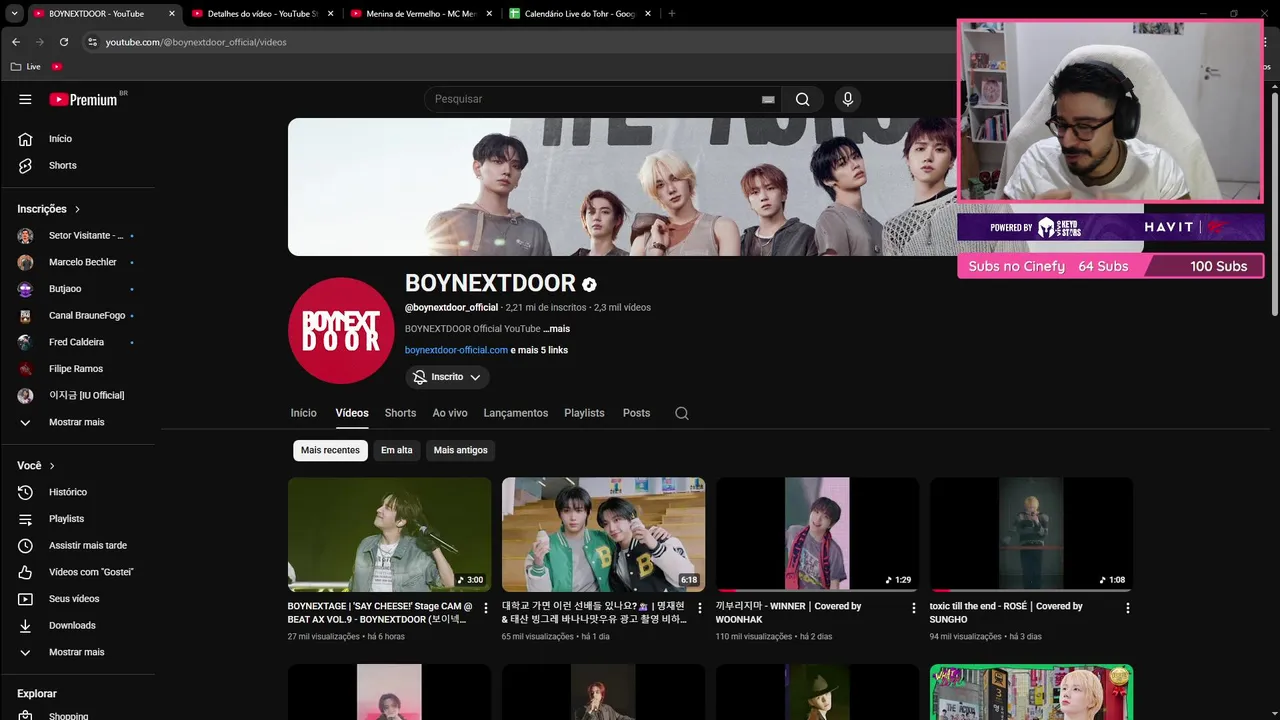Click the browser back arrow
The height and width of the screenshot is (720, 1280).
point(15,42)
